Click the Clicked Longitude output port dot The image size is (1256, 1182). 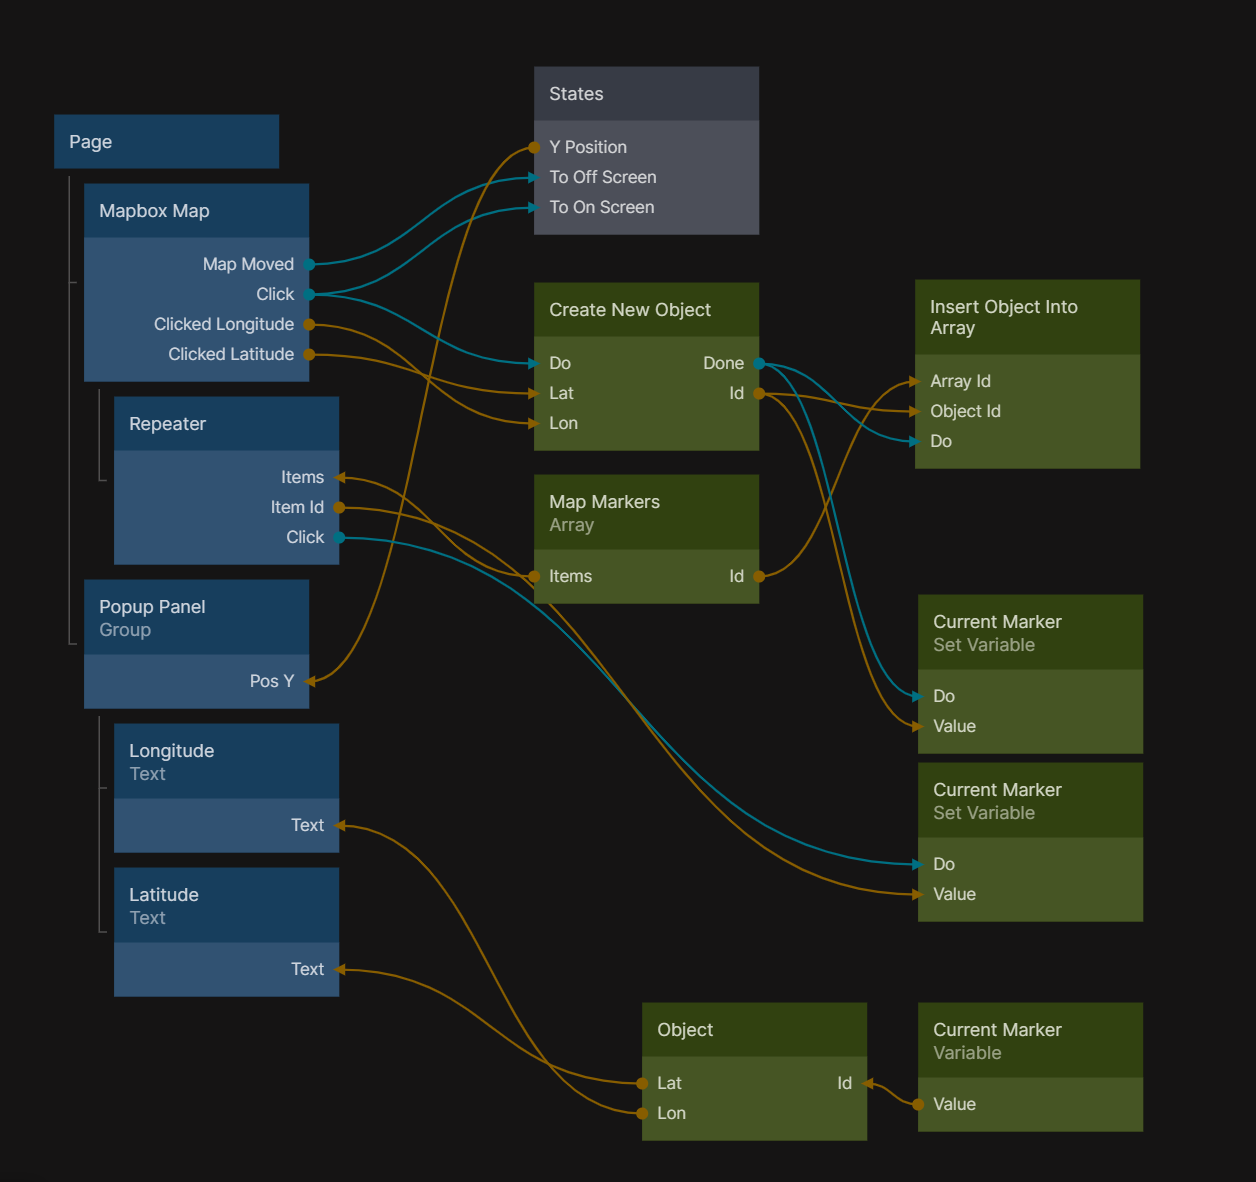click(x=310, y=325)
